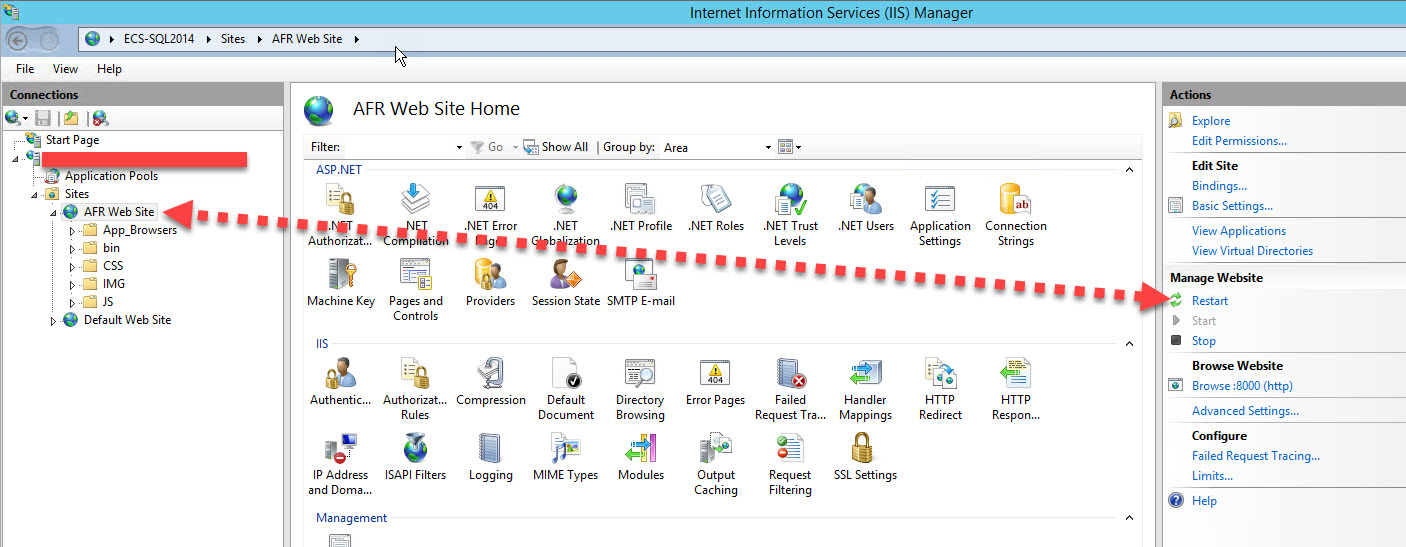Collapse the ASP.NET group section
The width and height of the screenshot is (1406, 547).
[x=1130, y=170]
